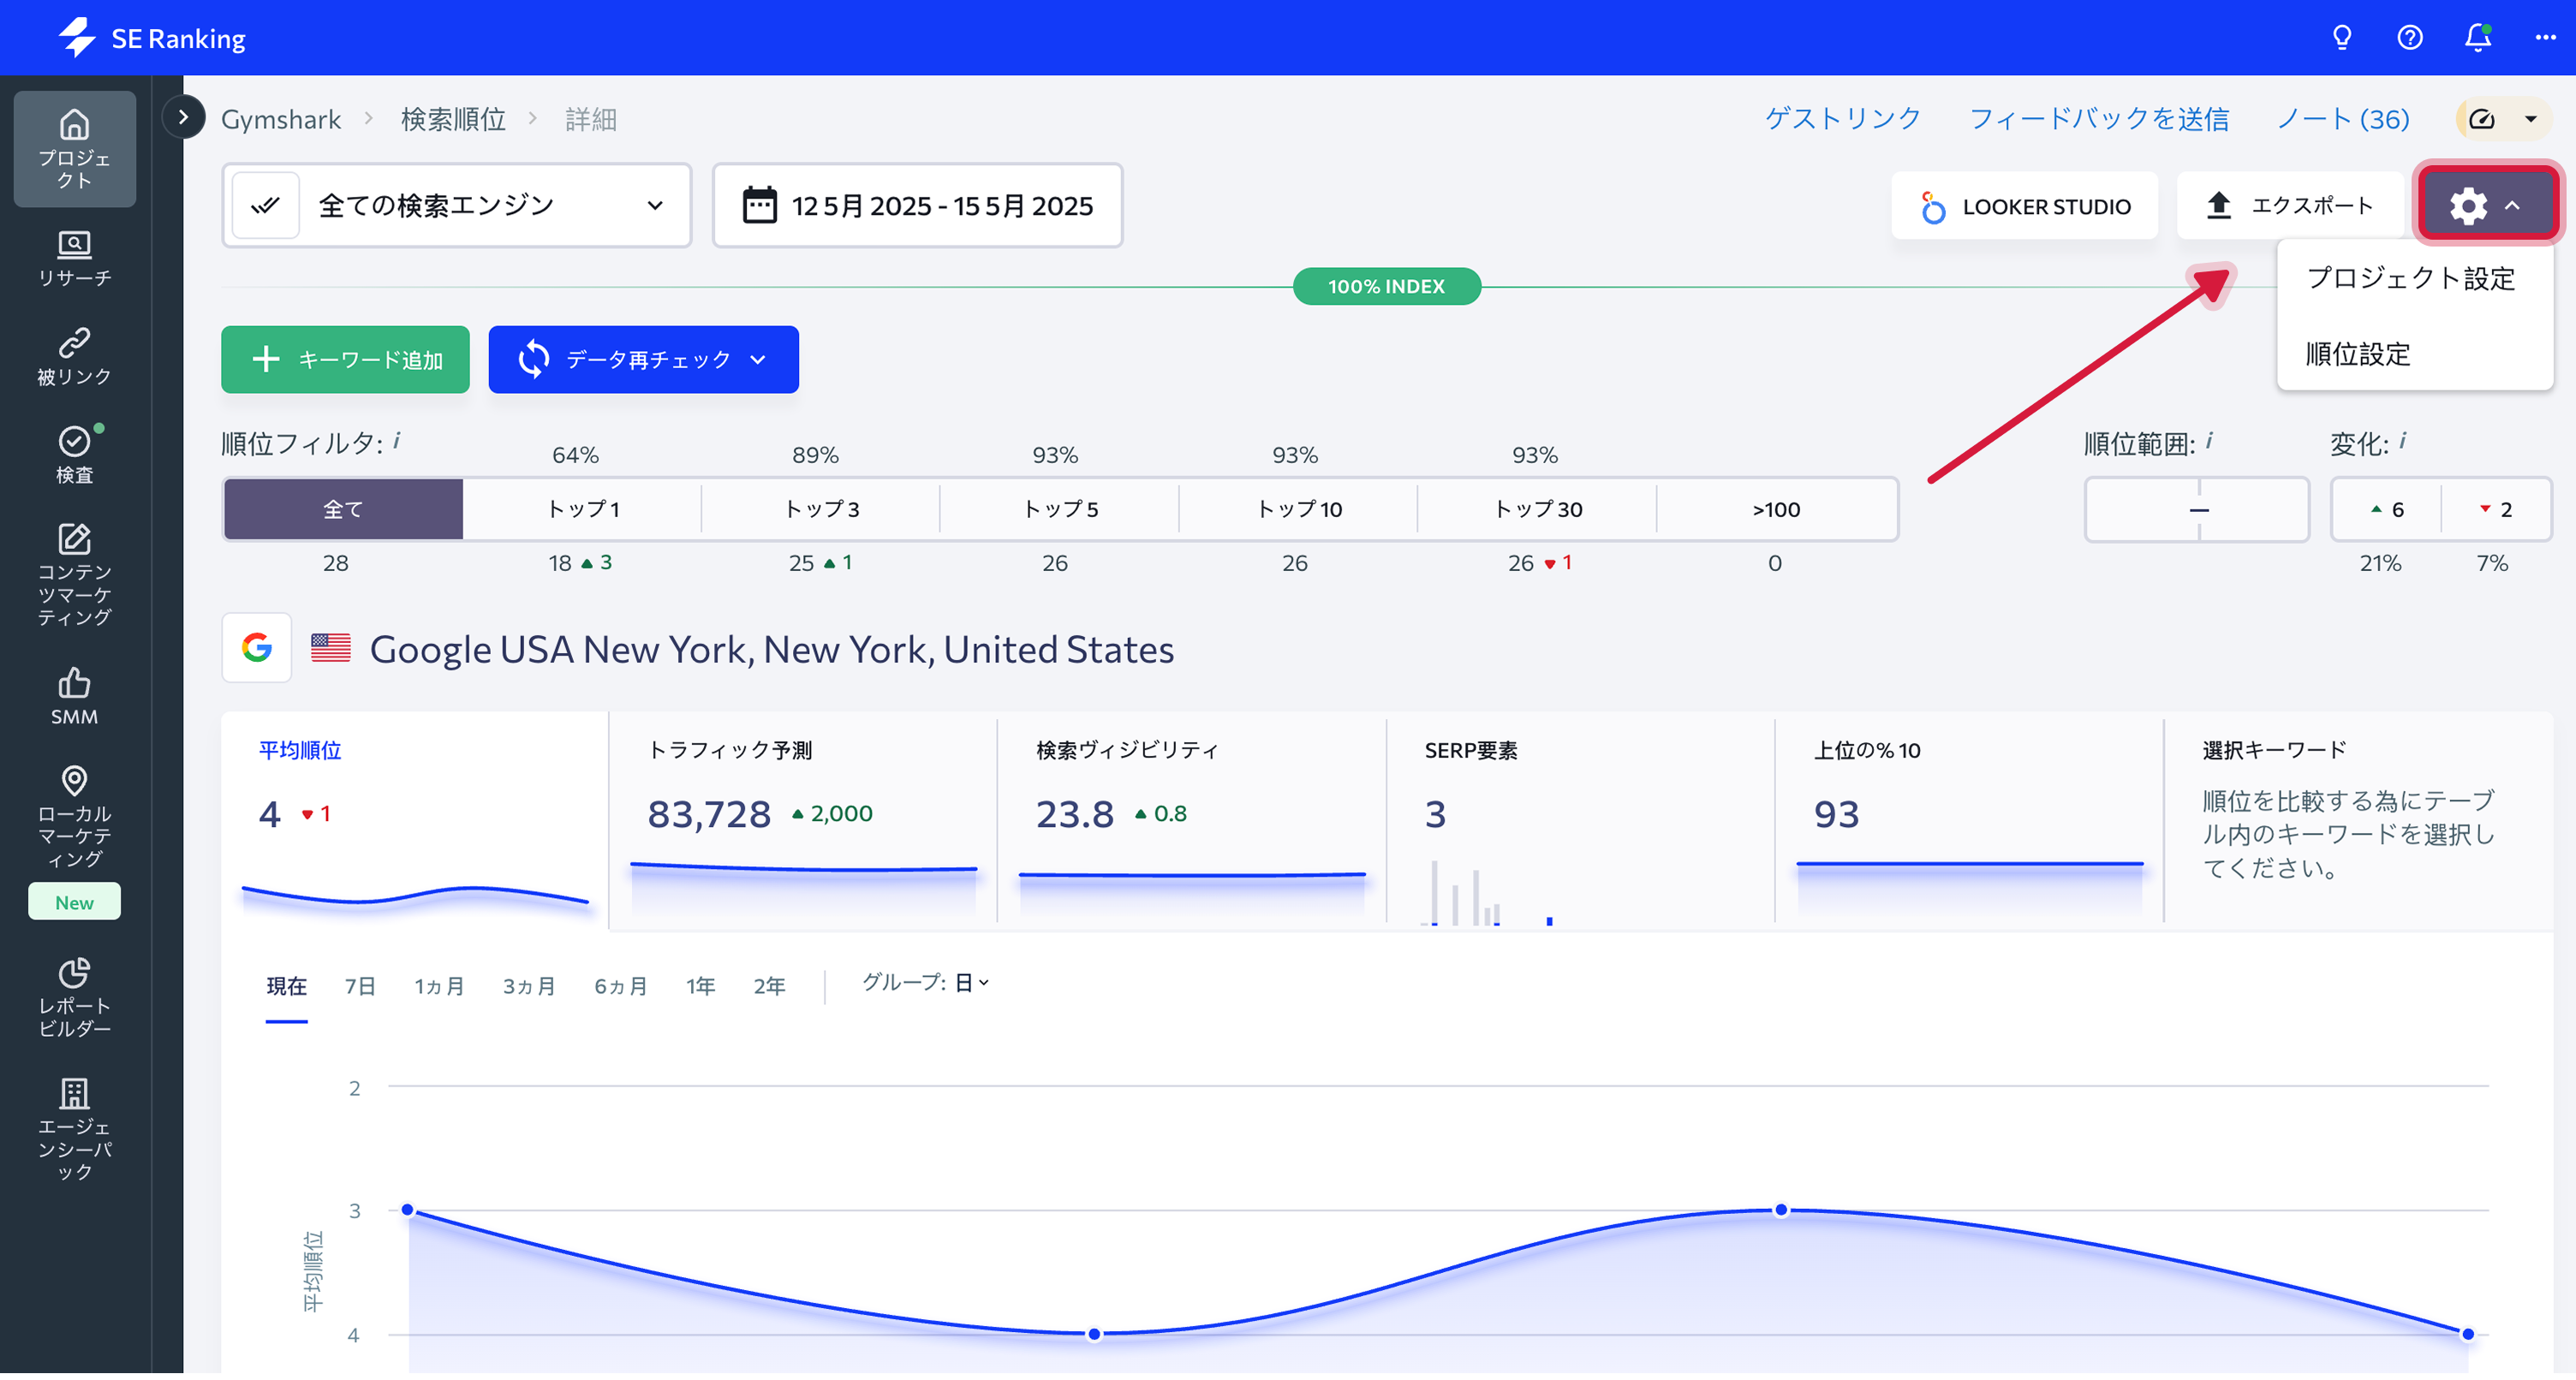Viewport: 2576px width, 1380px height.
Task: Open the 被リンク sidebar section
Action: [x=75, y=357]
